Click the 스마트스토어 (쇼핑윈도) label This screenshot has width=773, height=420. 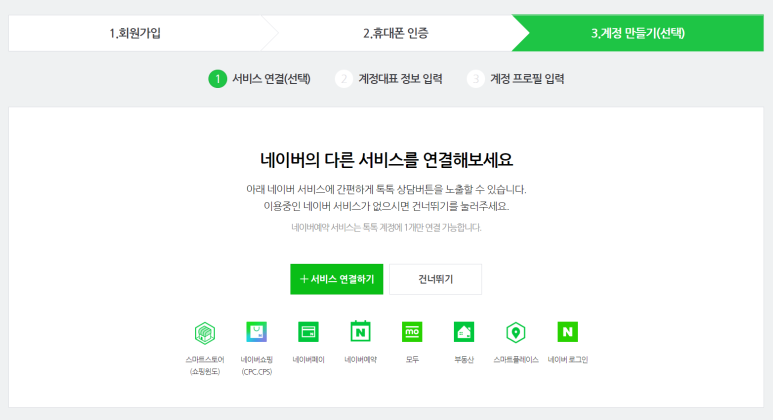coord(205,365)
